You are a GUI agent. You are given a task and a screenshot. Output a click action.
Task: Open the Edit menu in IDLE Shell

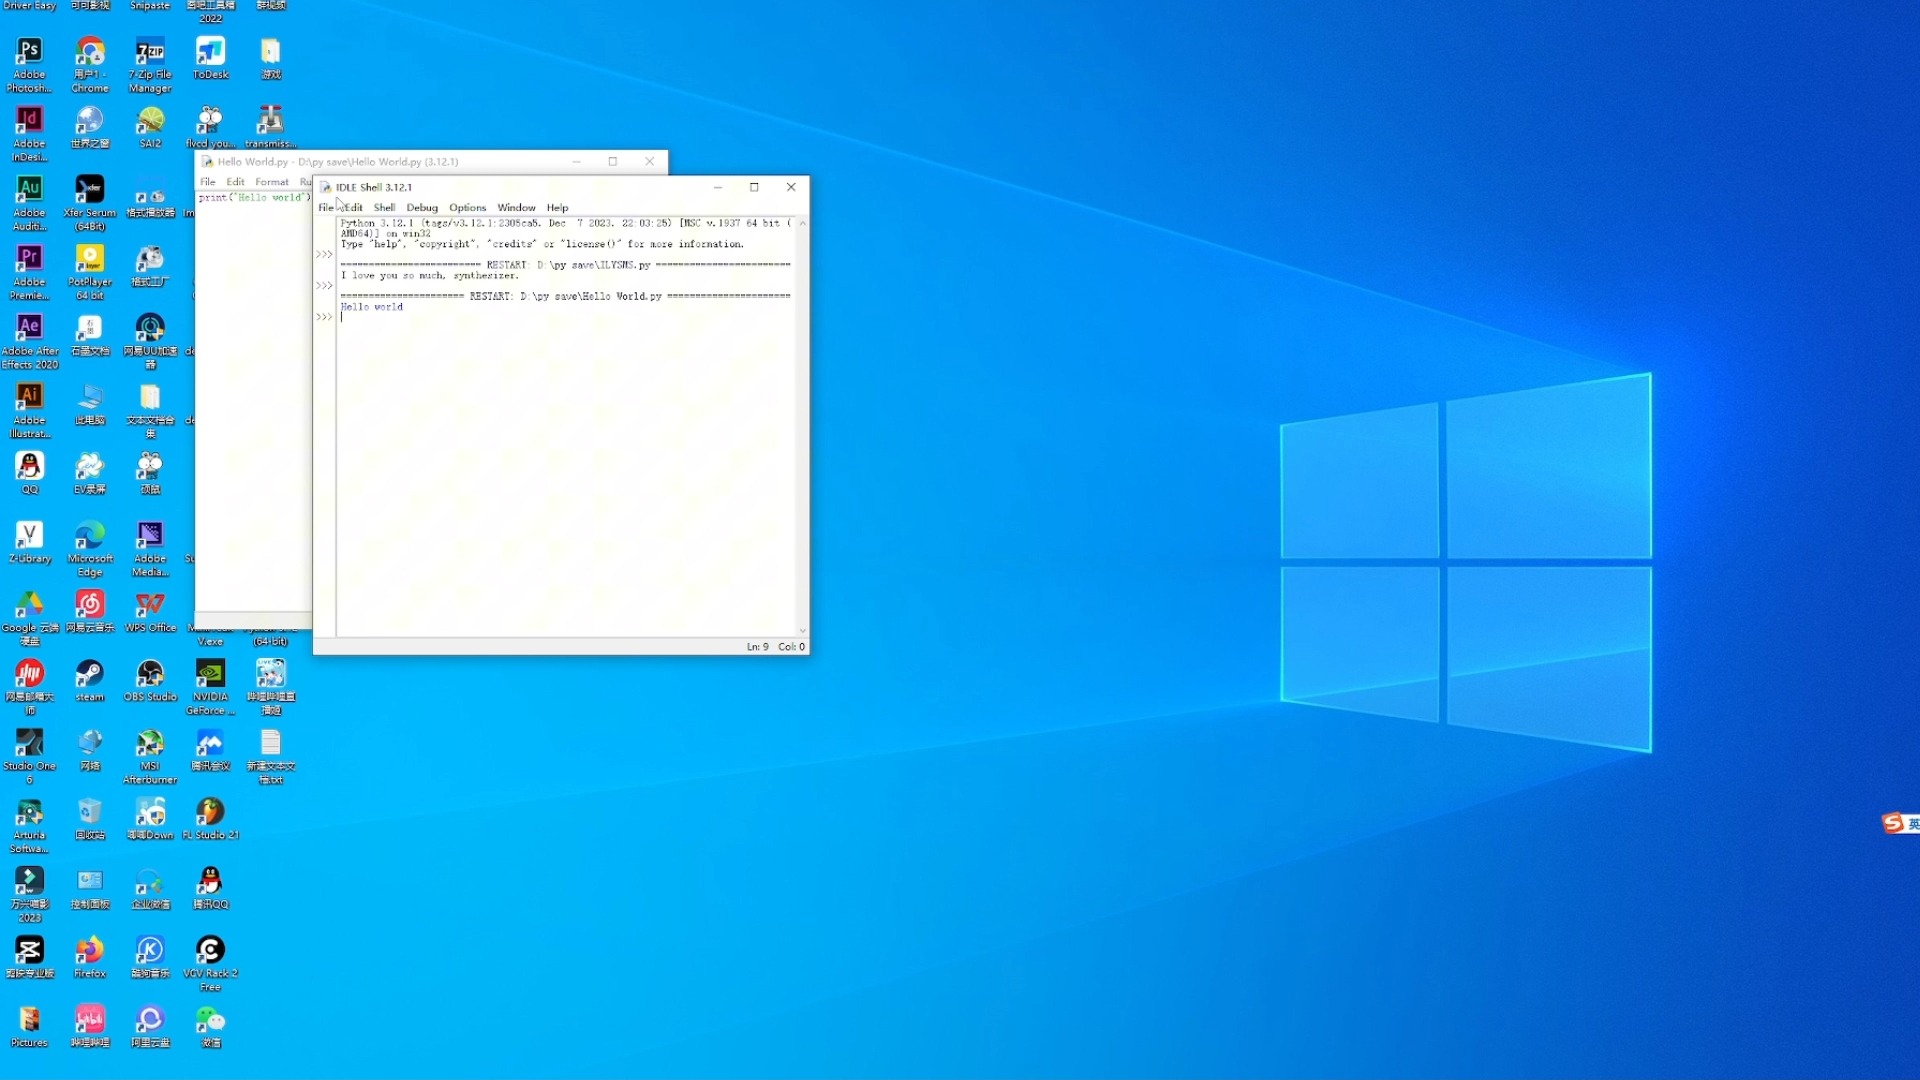point(354,207)
